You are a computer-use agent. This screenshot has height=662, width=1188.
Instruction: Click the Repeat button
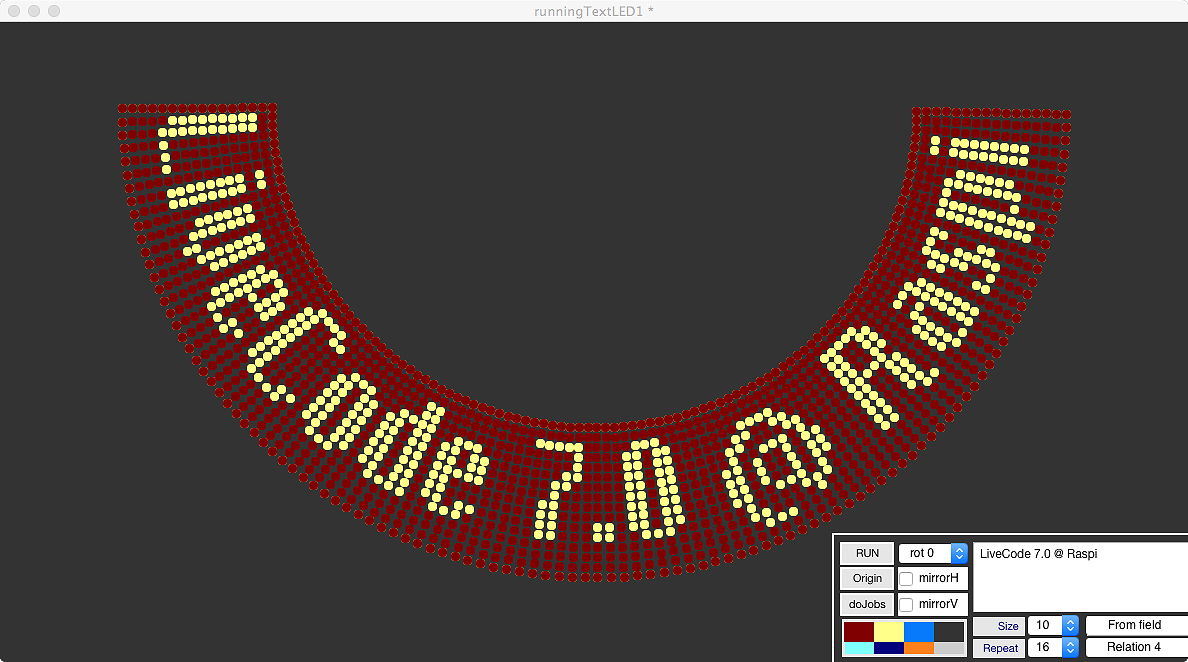999,648
